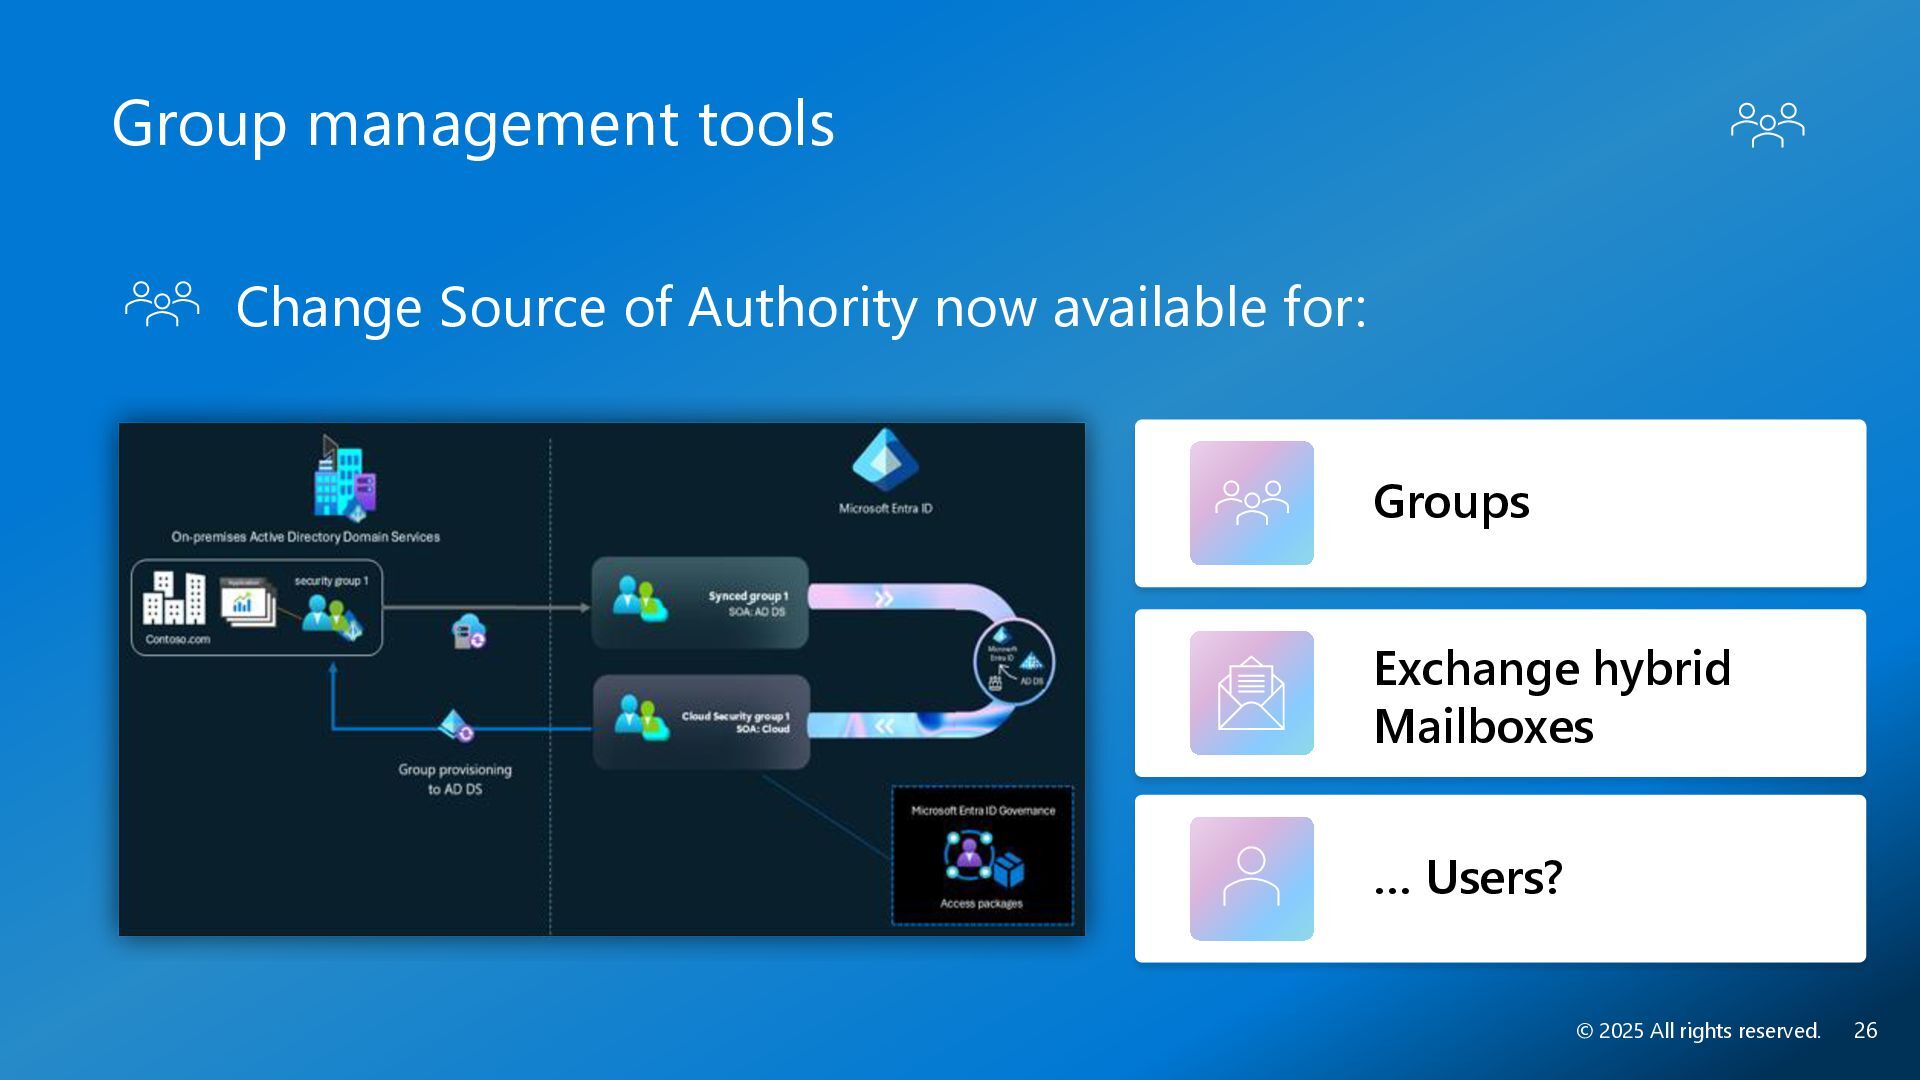This screenshot has width=1920, height=1080.
Task: Click the On-premises Active Directory Domain Services label
Action: (305, 537)
